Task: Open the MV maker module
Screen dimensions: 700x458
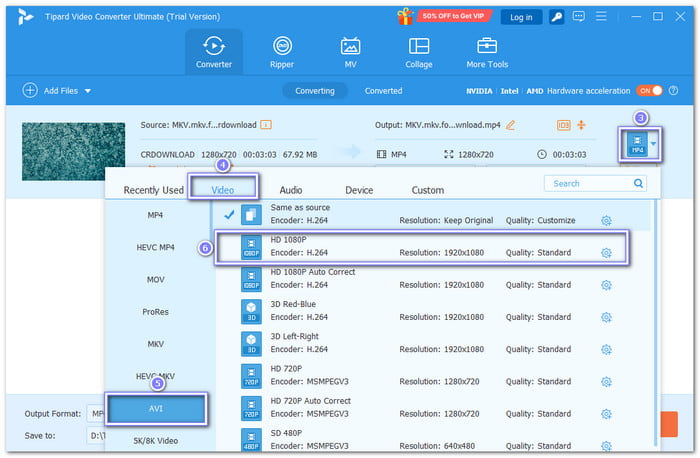Action: tap(350, 52)
